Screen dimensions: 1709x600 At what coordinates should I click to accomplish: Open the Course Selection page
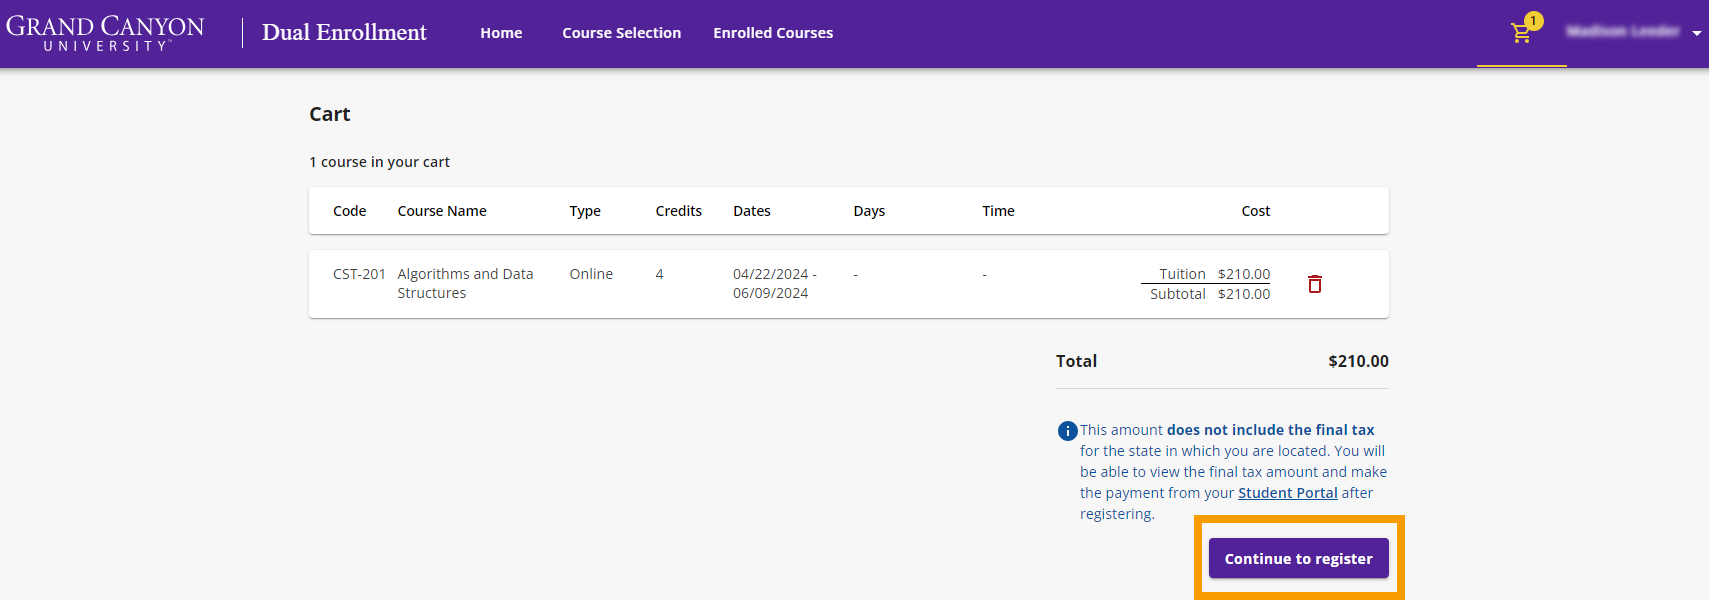pyautogui.click(x=621, y=33)
